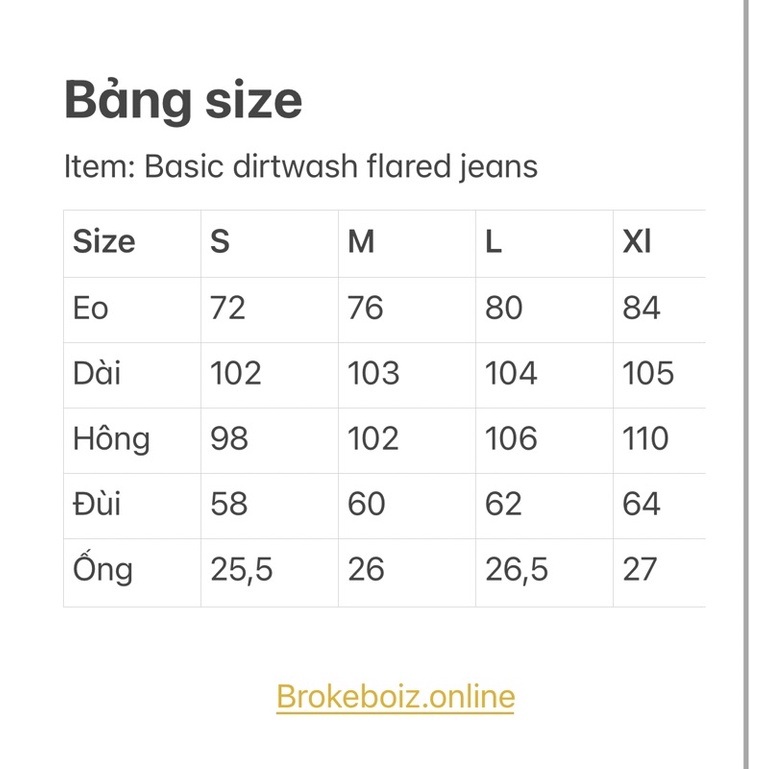Image resolution: width=769 pixels, height=769 pixels.
Task: Click the Đùi value 62 cell
Action: 504,504
